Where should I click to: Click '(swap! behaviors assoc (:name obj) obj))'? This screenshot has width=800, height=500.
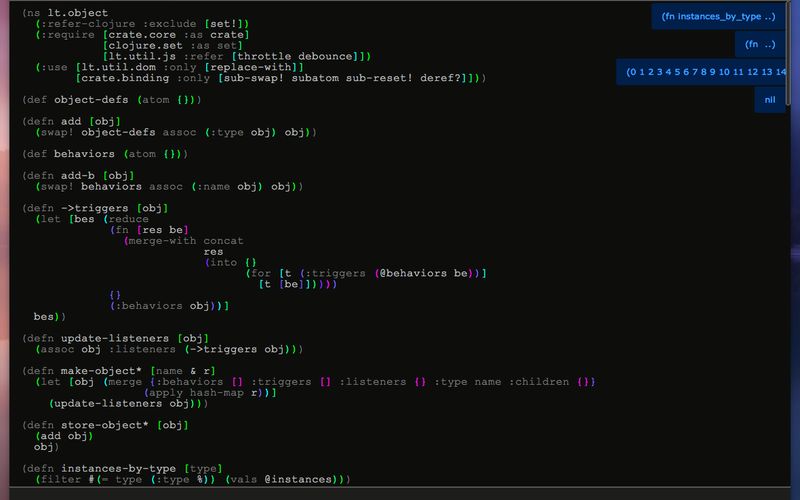169,187
